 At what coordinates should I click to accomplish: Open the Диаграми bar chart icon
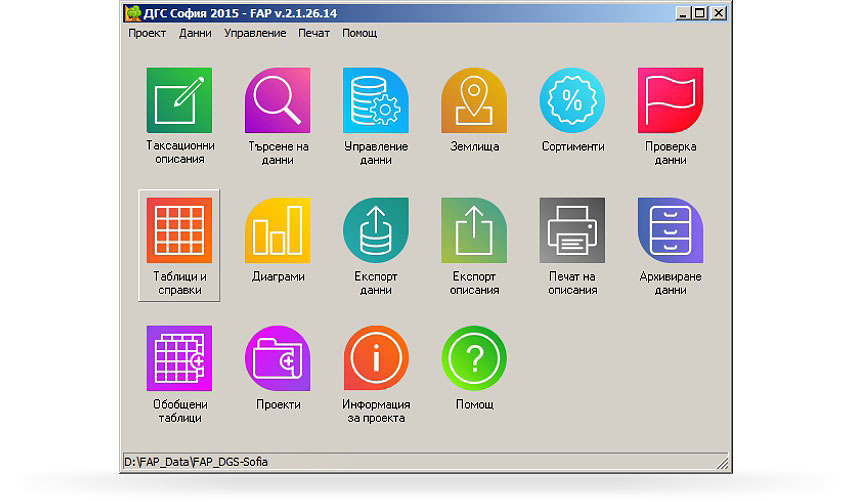tap(277, 230)
